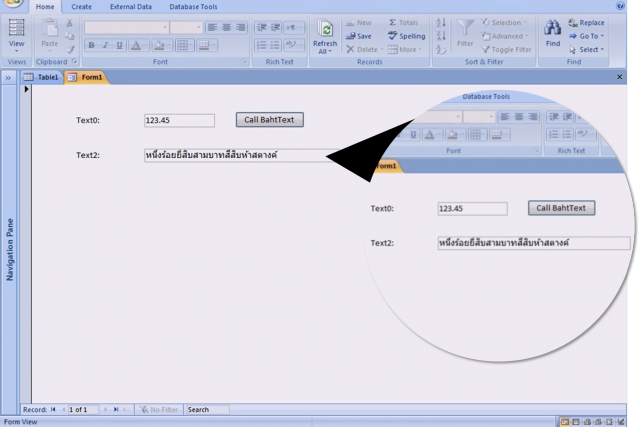Go to first record in navigator
Viewport: 640px width, 427px height.
(x=53, y=409)
